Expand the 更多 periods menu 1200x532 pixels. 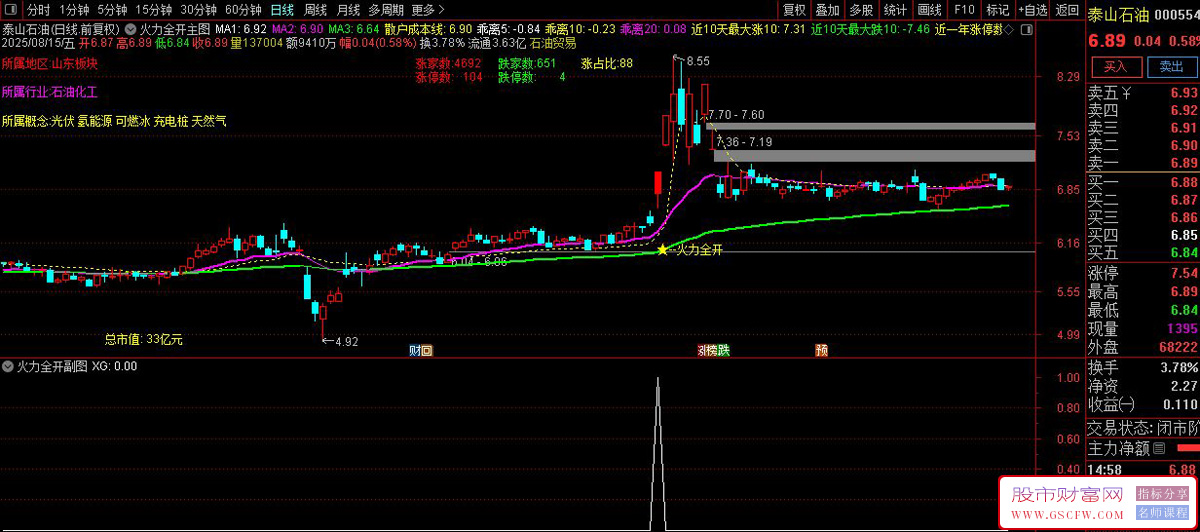pyautogui.click(x=428, y=10)
